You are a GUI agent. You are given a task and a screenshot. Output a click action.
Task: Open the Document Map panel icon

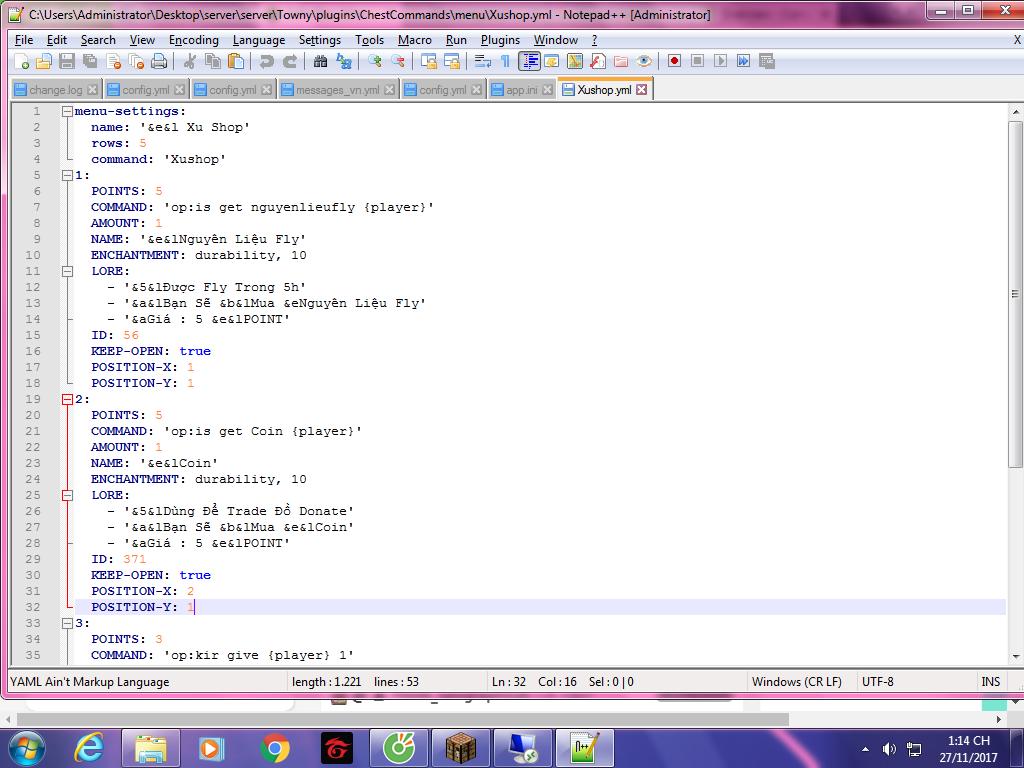tap(574, 61)
